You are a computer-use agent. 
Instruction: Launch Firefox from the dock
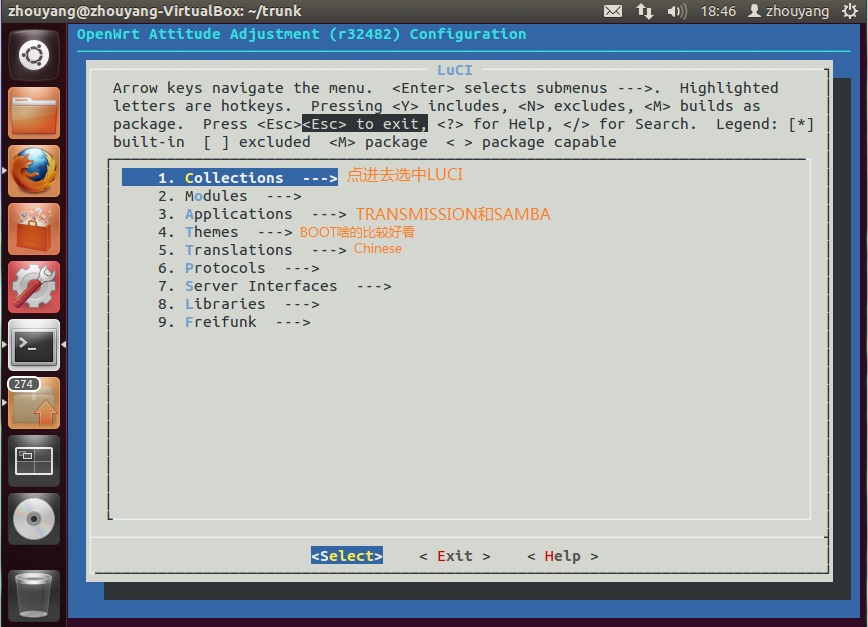pos(34,171)
